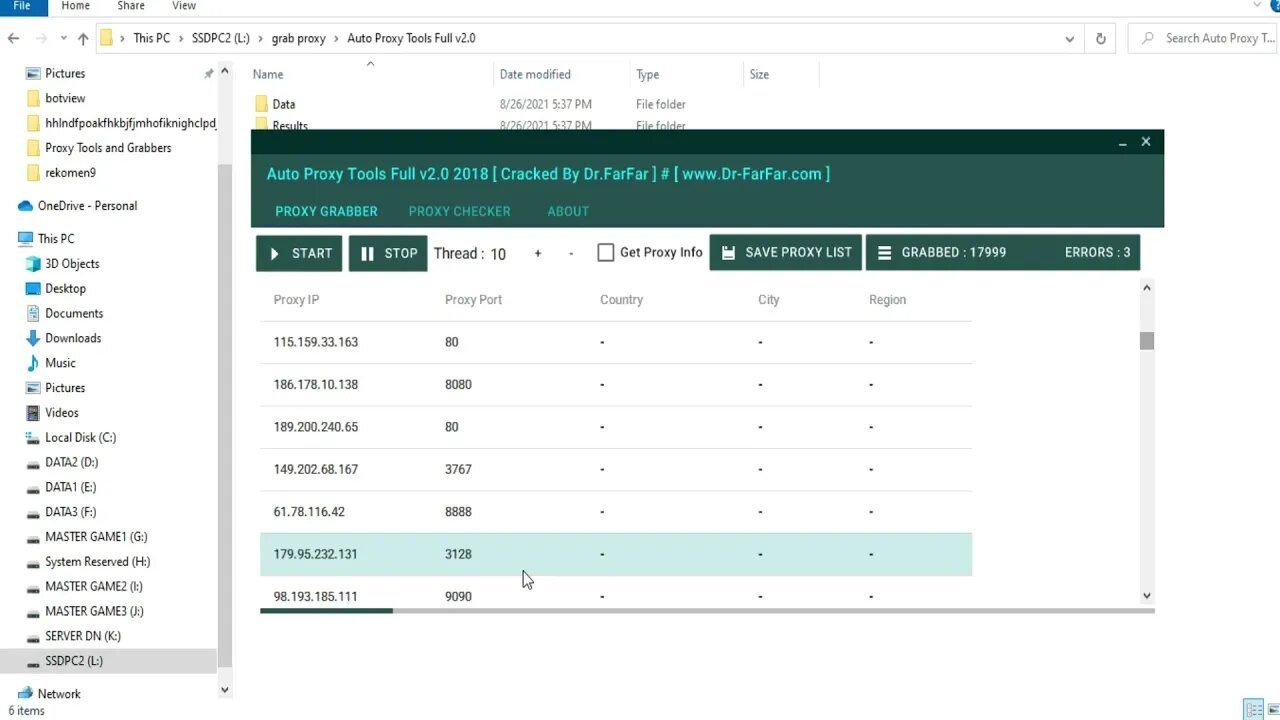Click proxy list scroll up arrow
1280x720 pixels.
1147,288
